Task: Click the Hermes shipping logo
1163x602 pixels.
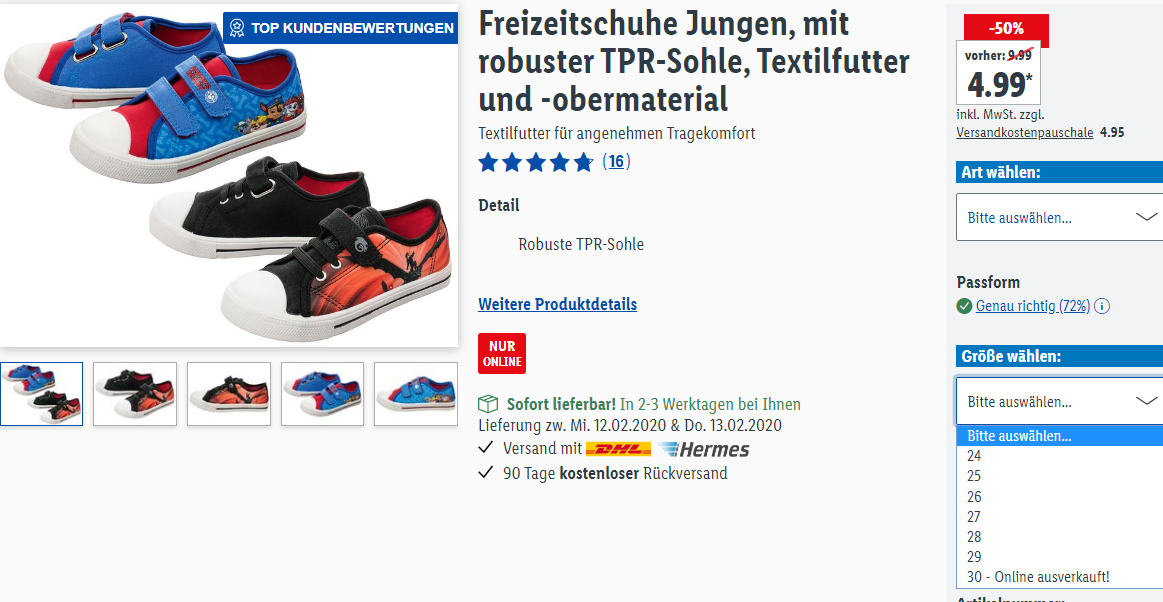Action: click(x=703, y=449)
